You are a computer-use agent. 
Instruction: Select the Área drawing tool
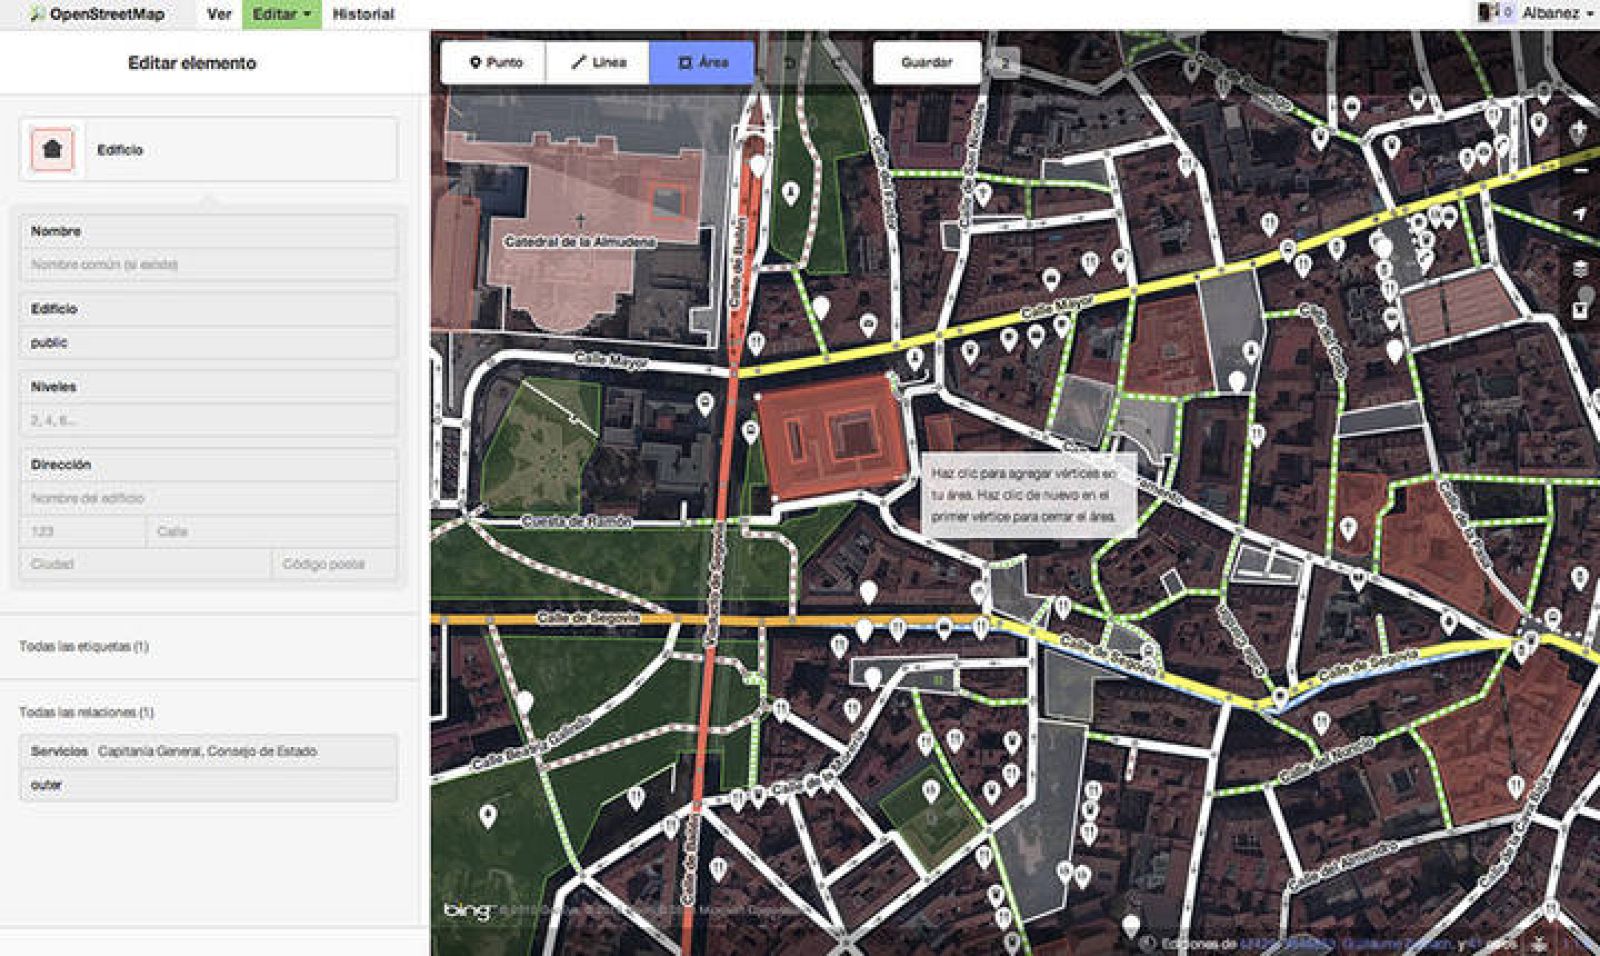(701, 62)
